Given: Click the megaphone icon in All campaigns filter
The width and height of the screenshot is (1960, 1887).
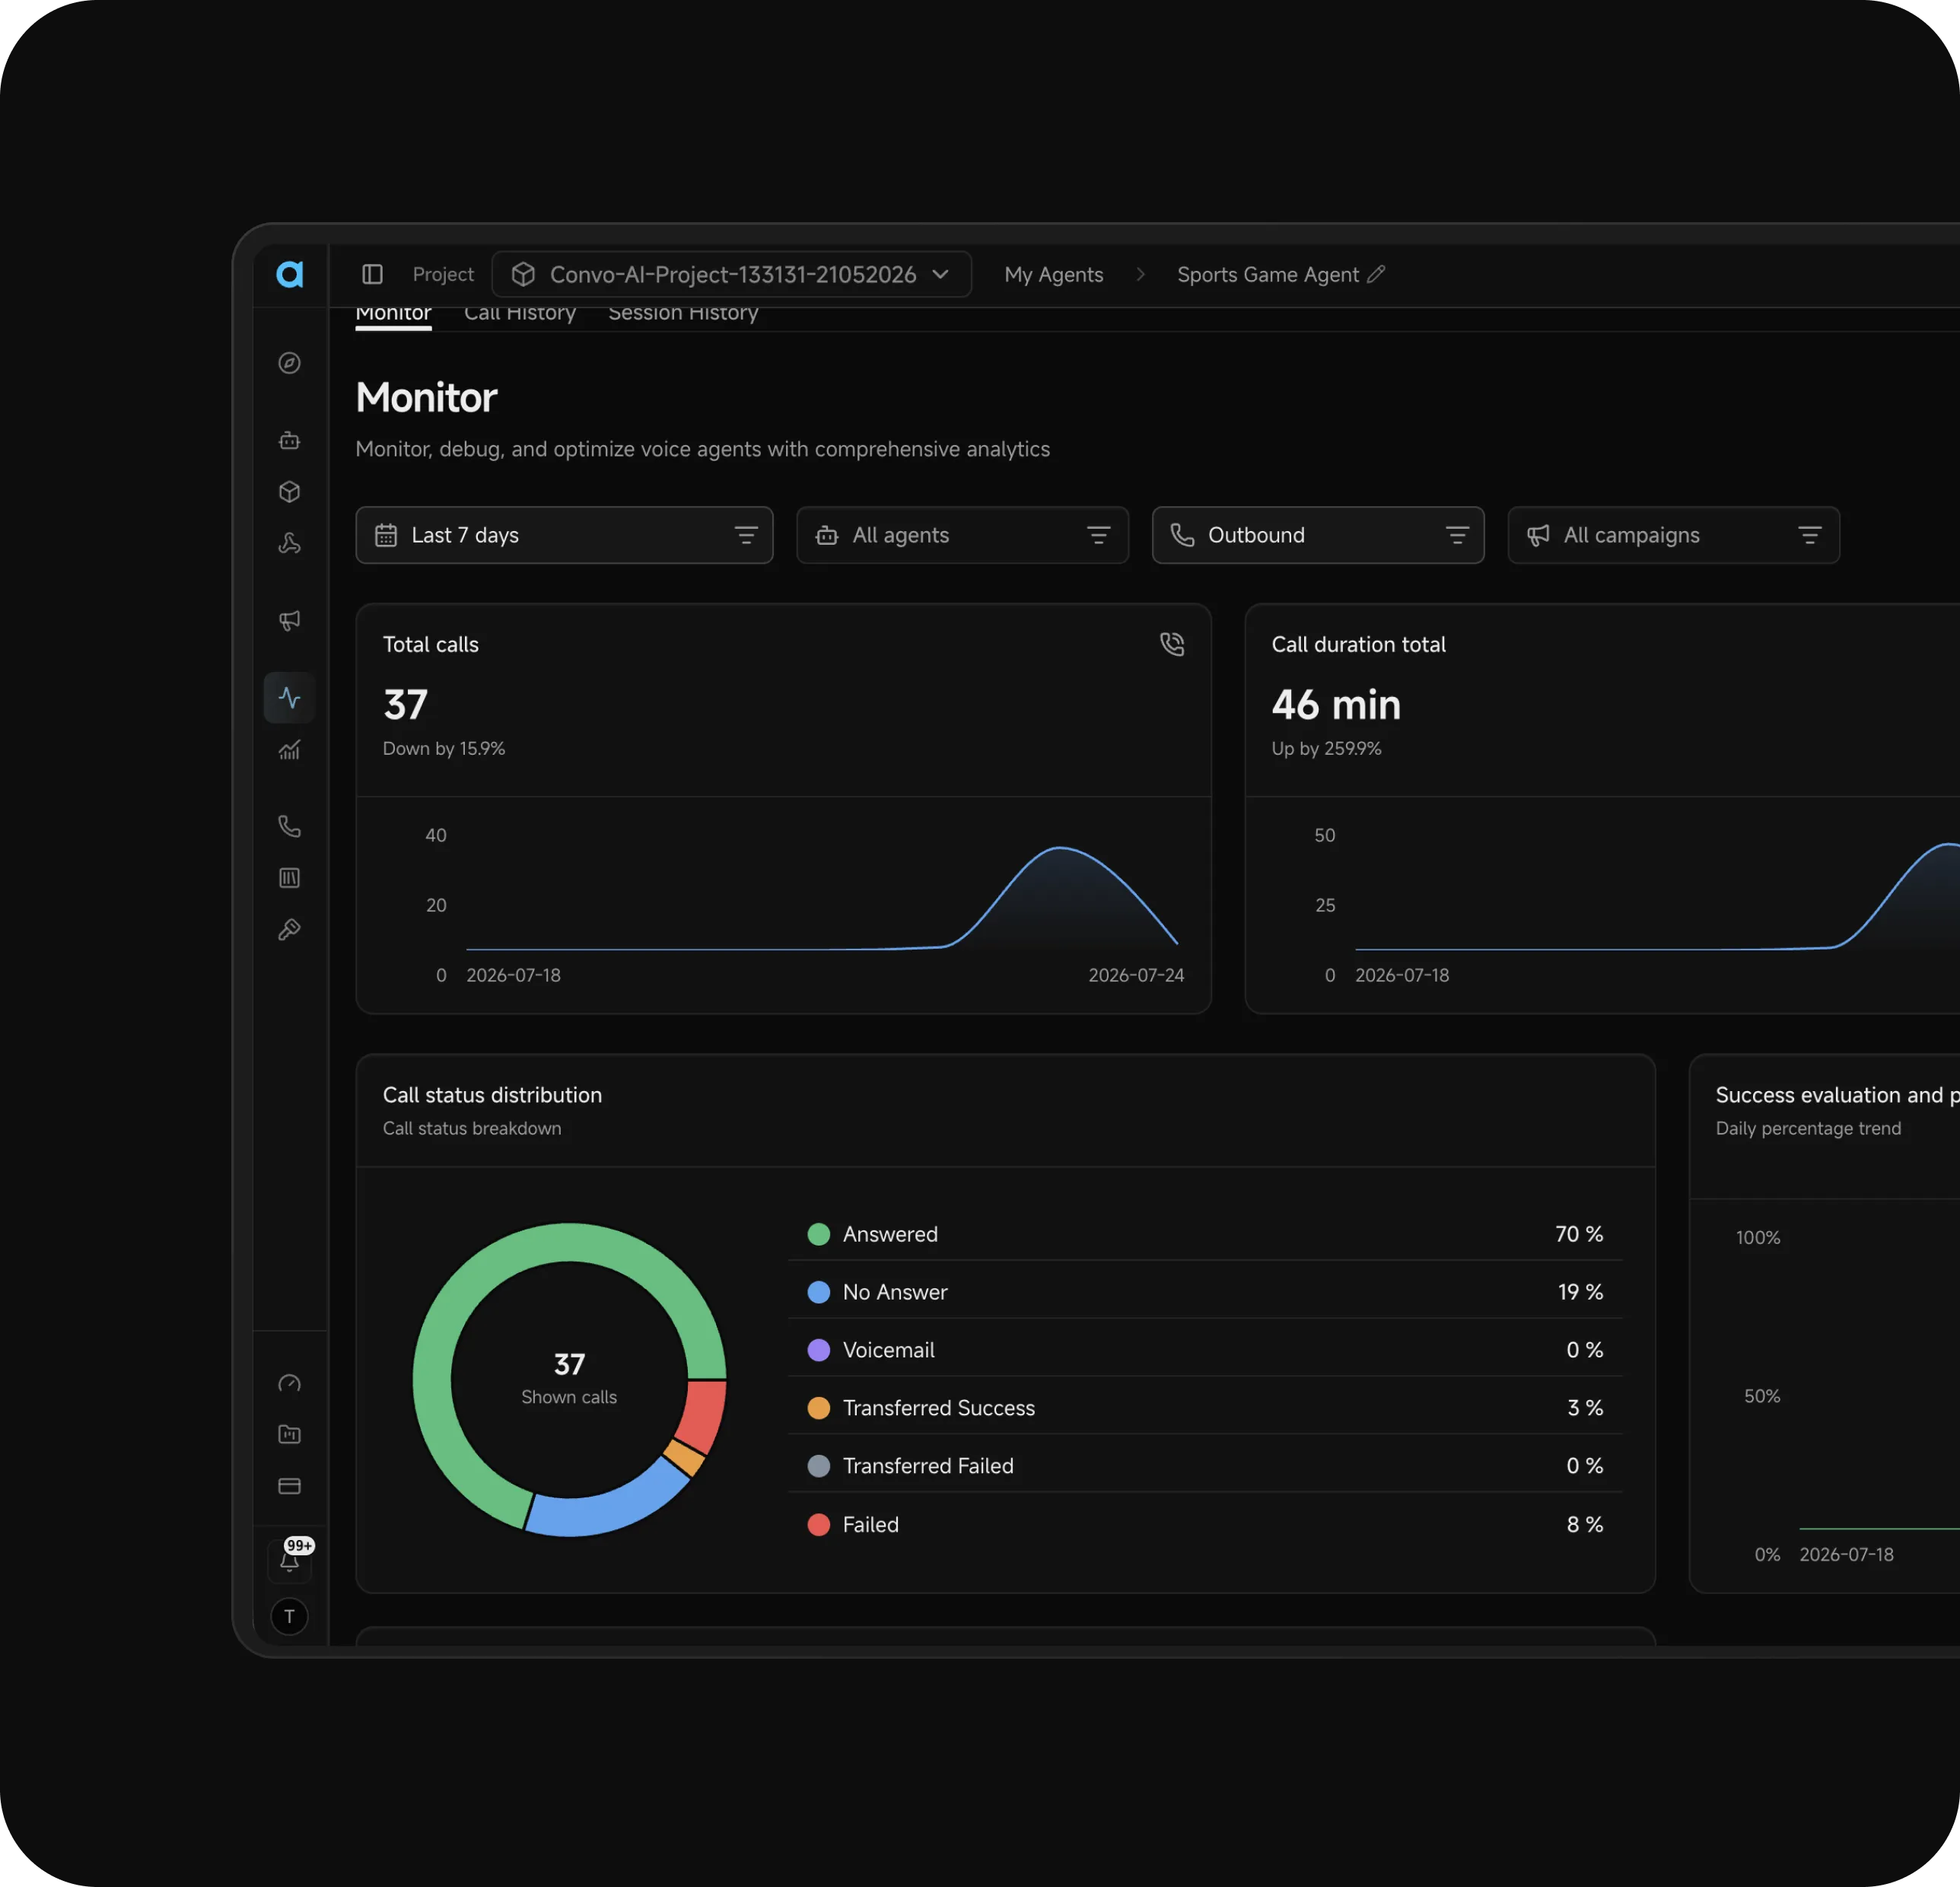Looking at the screenshot, I should tap(1538, 535).
